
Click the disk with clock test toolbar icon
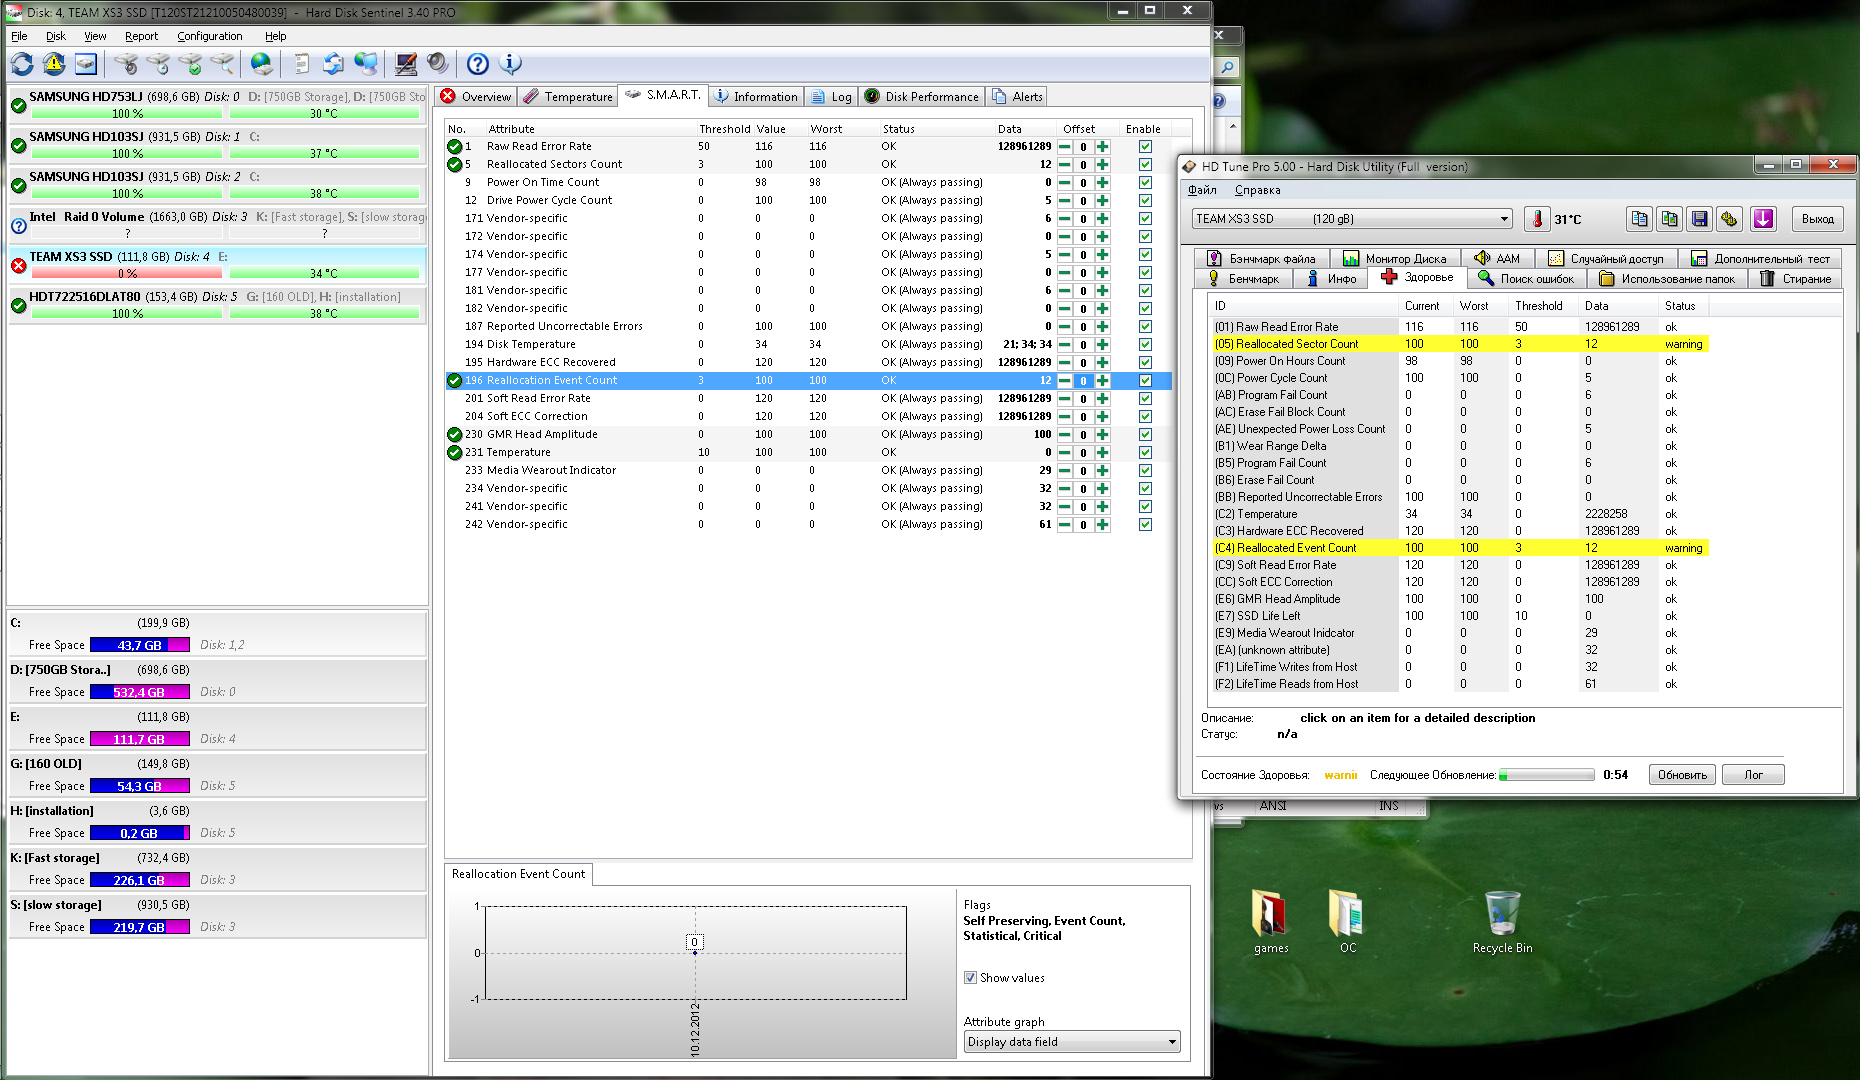(158, 65)
